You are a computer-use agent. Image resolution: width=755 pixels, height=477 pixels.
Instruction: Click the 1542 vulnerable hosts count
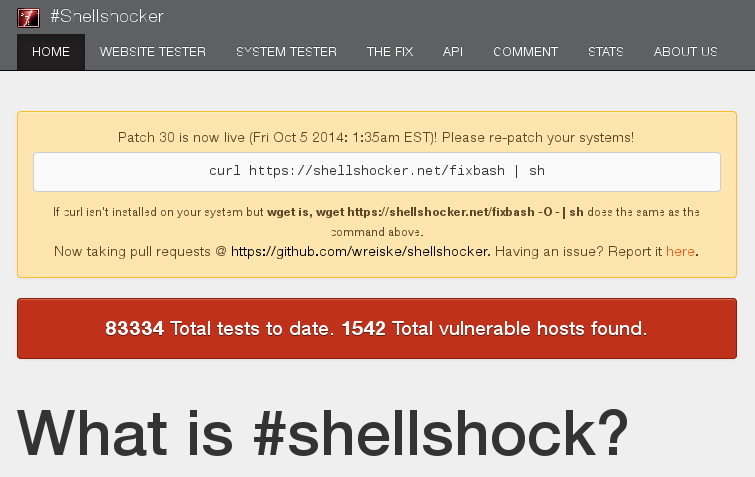coord(364,328)
